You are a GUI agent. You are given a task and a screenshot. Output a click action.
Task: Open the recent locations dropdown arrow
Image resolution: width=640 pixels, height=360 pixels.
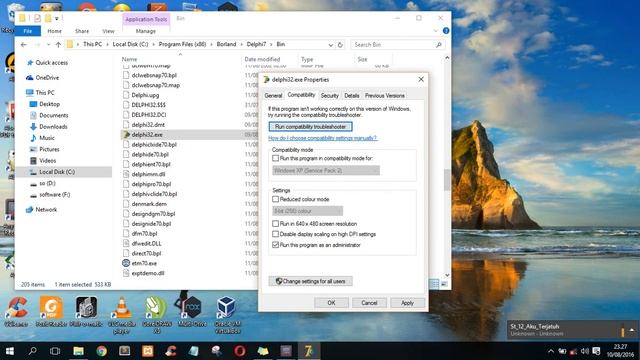pyautogui.click(x=48, y=45)
